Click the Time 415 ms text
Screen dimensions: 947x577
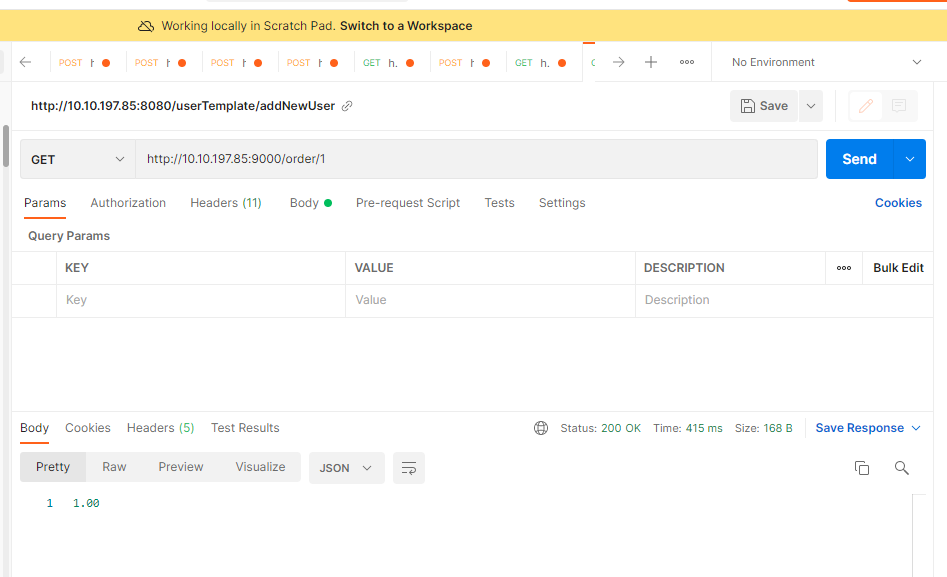click(x=687, y=428)
